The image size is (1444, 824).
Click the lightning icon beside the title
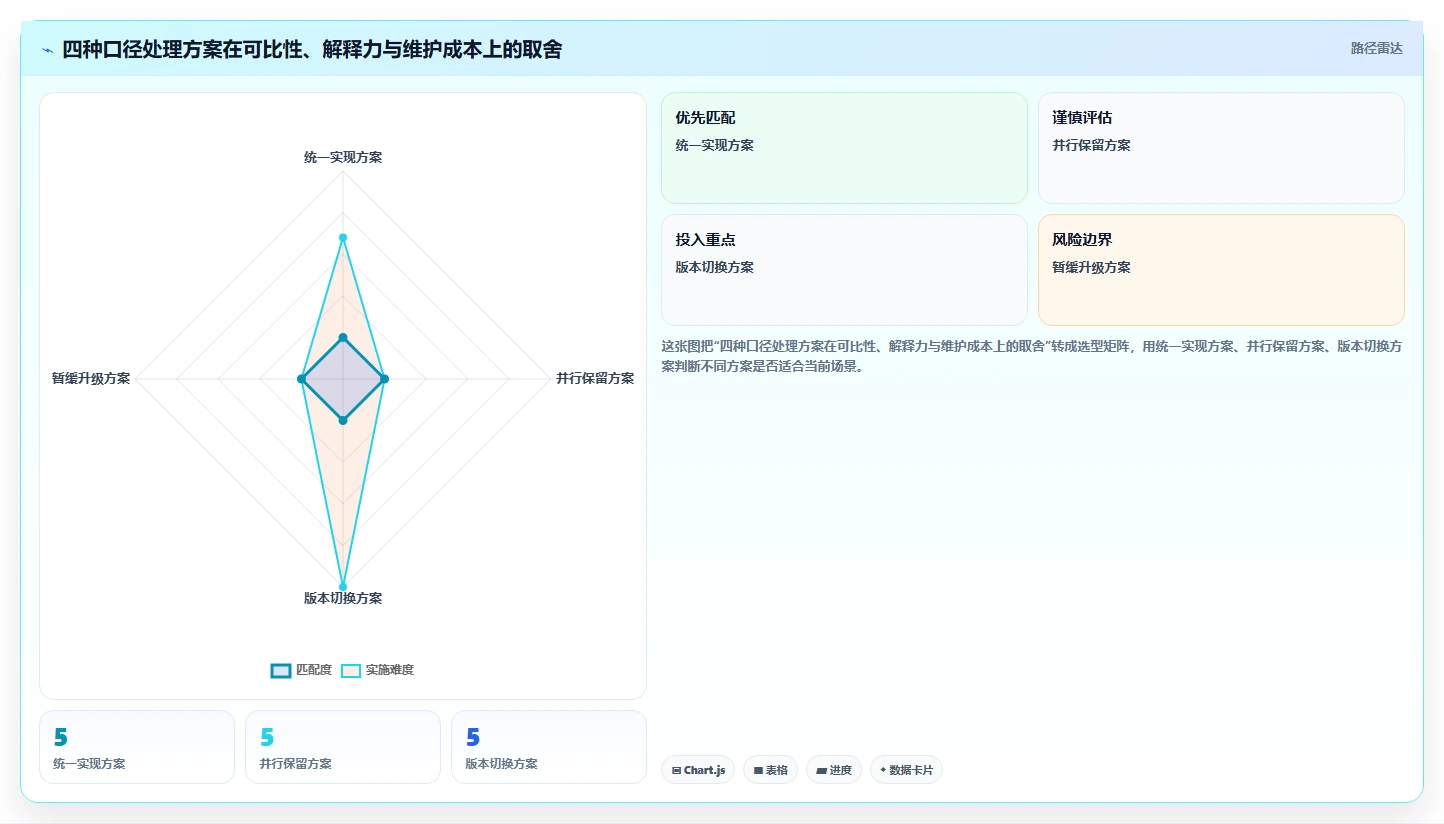point(47,50)
